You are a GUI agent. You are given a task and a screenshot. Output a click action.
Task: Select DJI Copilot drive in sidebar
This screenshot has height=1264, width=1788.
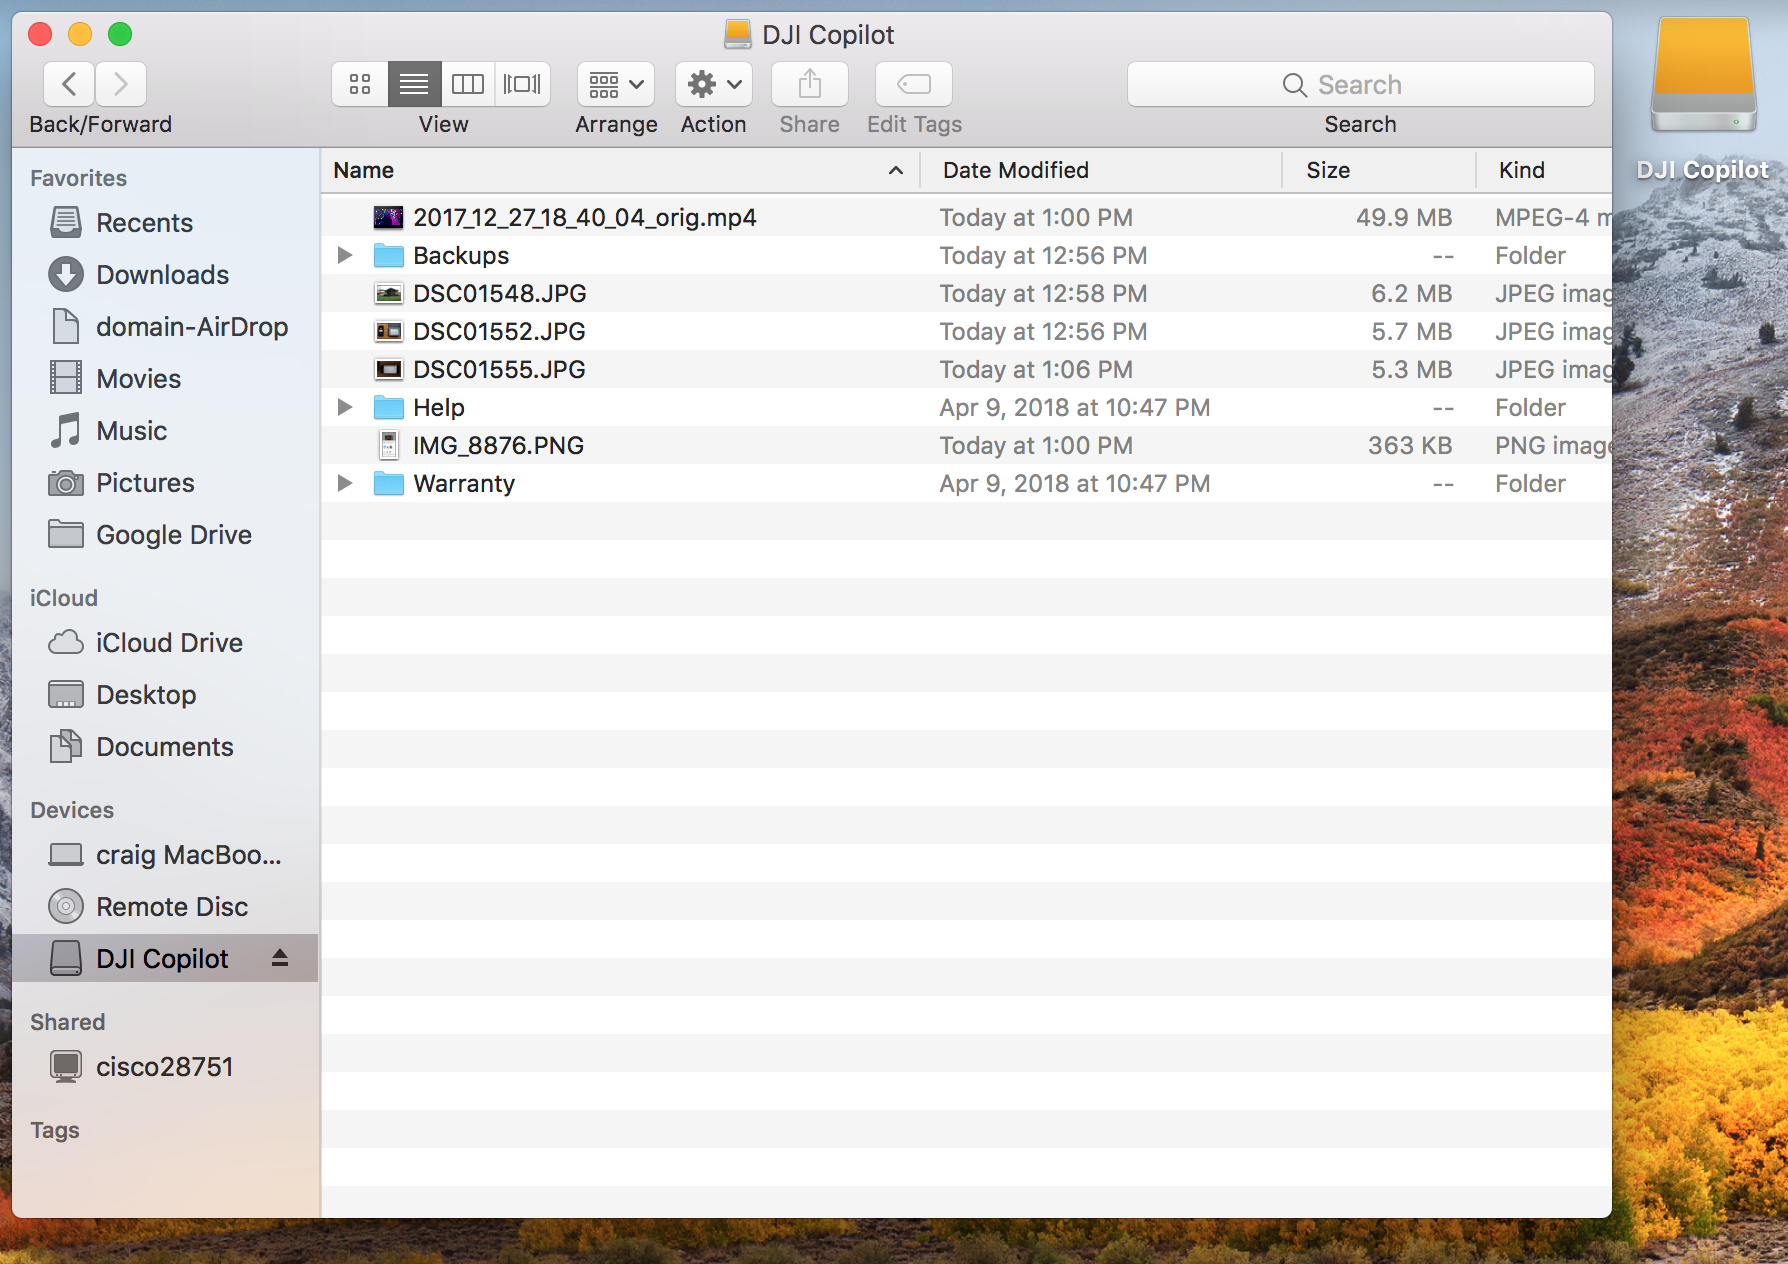165,958
